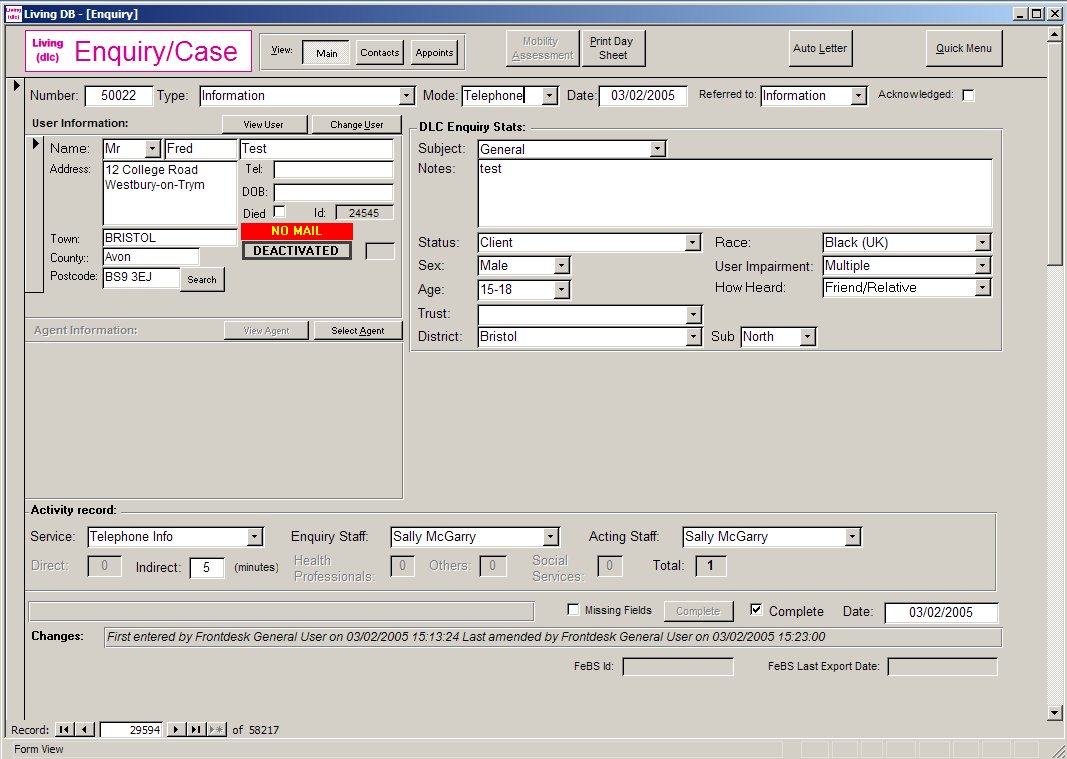Click the record selector arrow beside Name
Viewport: 1067px width, 759px height.
click(x=37, y=146)
